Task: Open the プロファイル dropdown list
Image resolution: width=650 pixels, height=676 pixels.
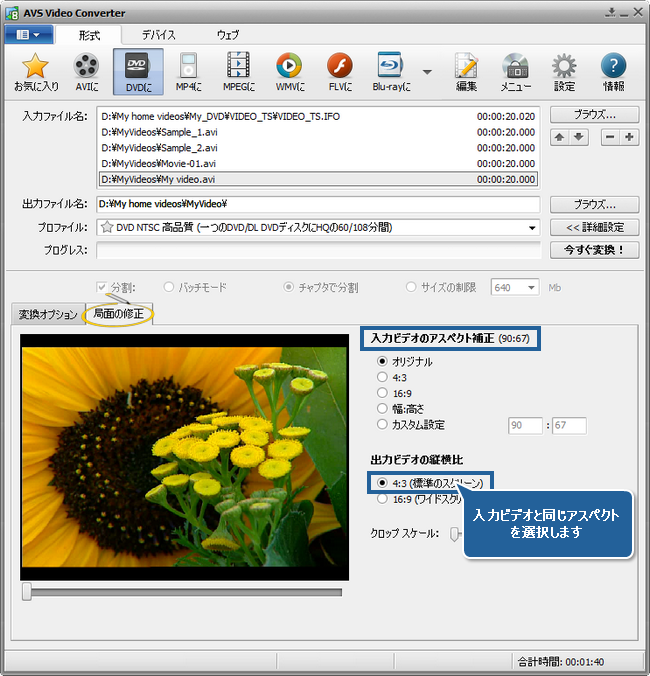Action: (x=531, y=228)
